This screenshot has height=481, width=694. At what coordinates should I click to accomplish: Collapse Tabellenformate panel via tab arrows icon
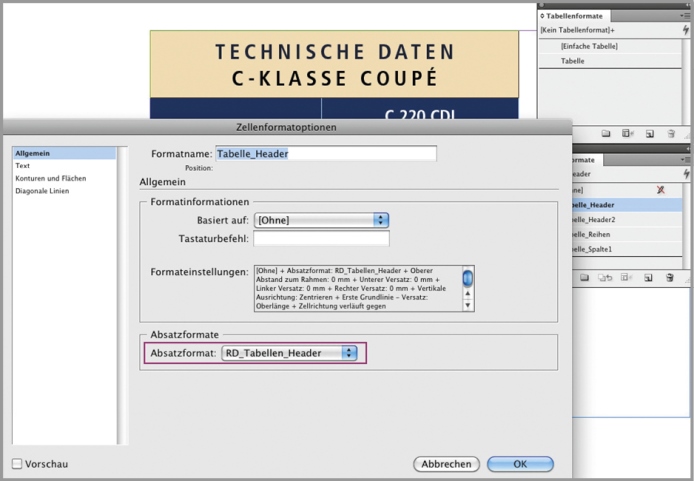click(x=542, y=16)
